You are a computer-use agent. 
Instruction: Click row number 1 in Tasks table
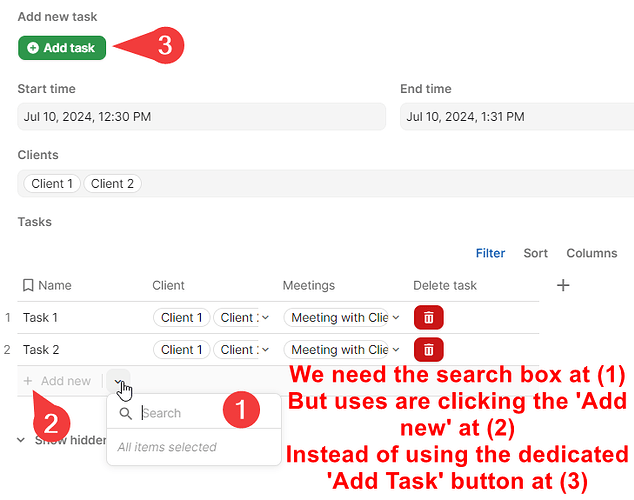(8, 318)
